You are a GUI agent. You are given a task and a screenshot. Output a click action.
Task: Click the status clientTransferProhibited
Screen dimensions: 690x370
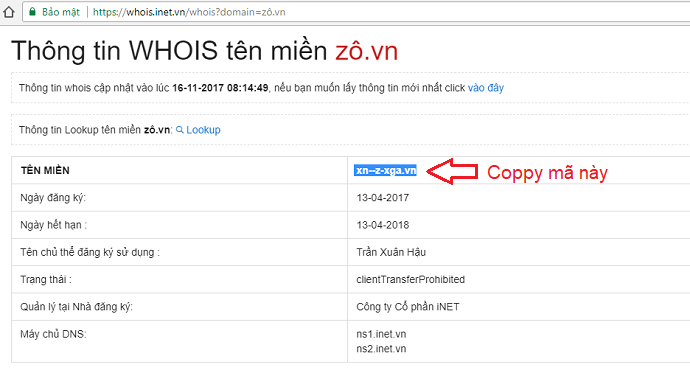411,279
